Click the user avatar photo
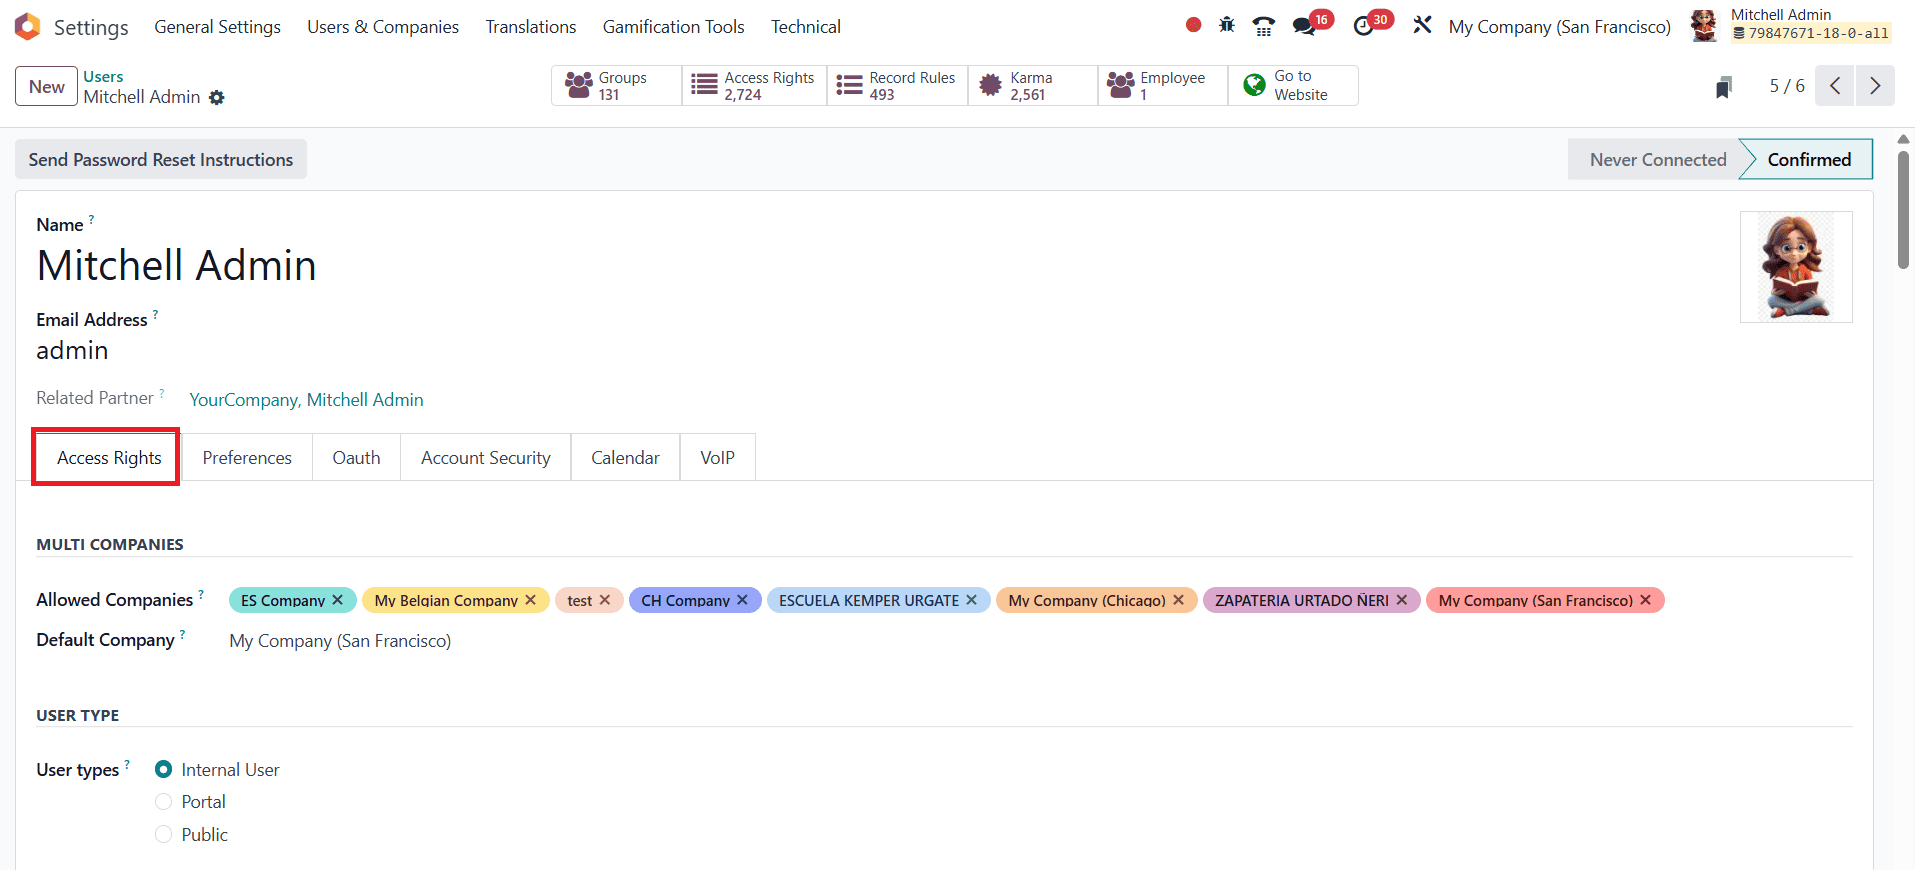This screenshot has width=1915, height=870. pos(1796,267)
